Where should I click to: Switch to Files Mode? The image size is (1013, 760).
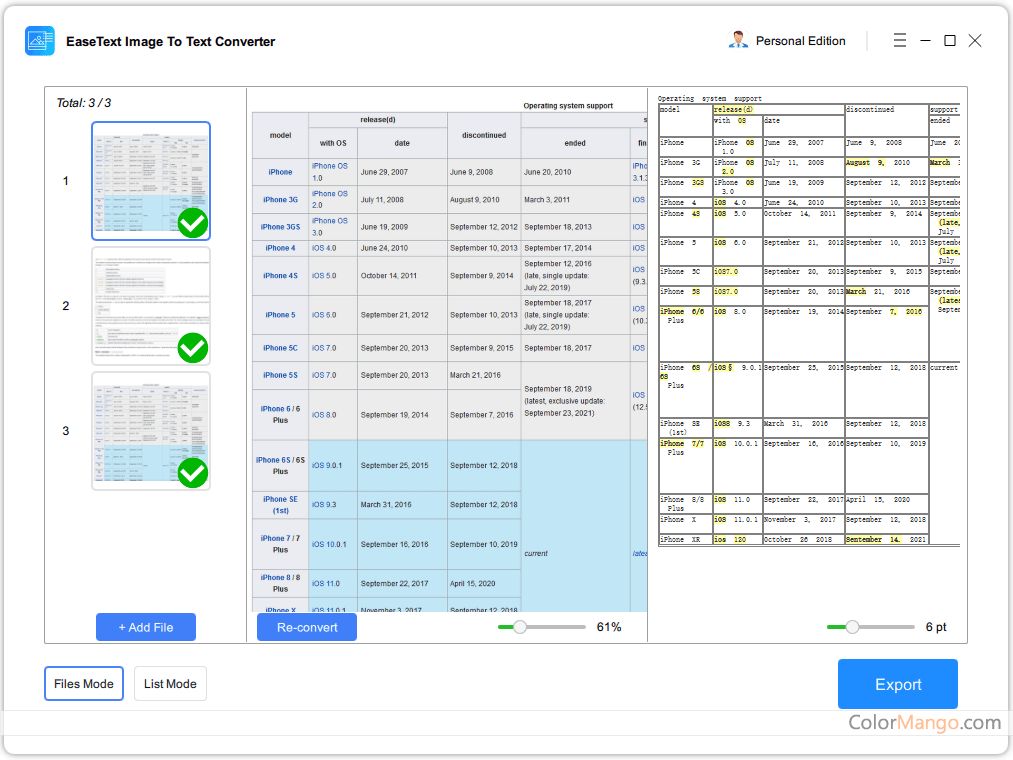pos(84,684)
